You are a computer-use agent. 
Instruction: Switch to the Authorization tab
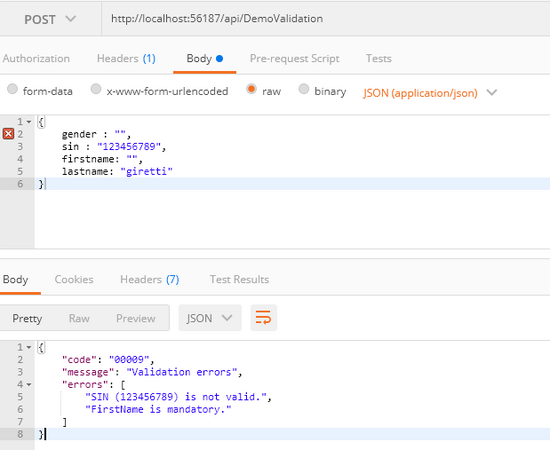[36, 58]
